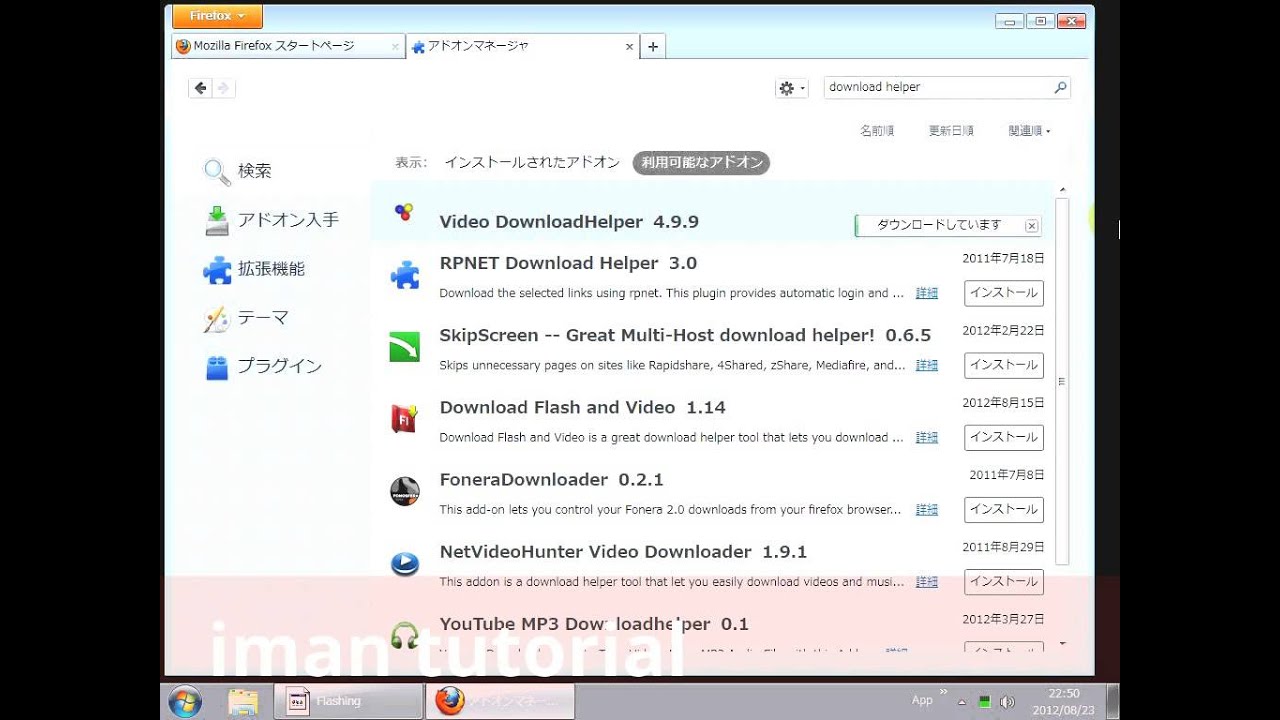Click the RPNET Download Helper puzzle icon
Viewport: 1280px width, 720px height.
[405, 275]
